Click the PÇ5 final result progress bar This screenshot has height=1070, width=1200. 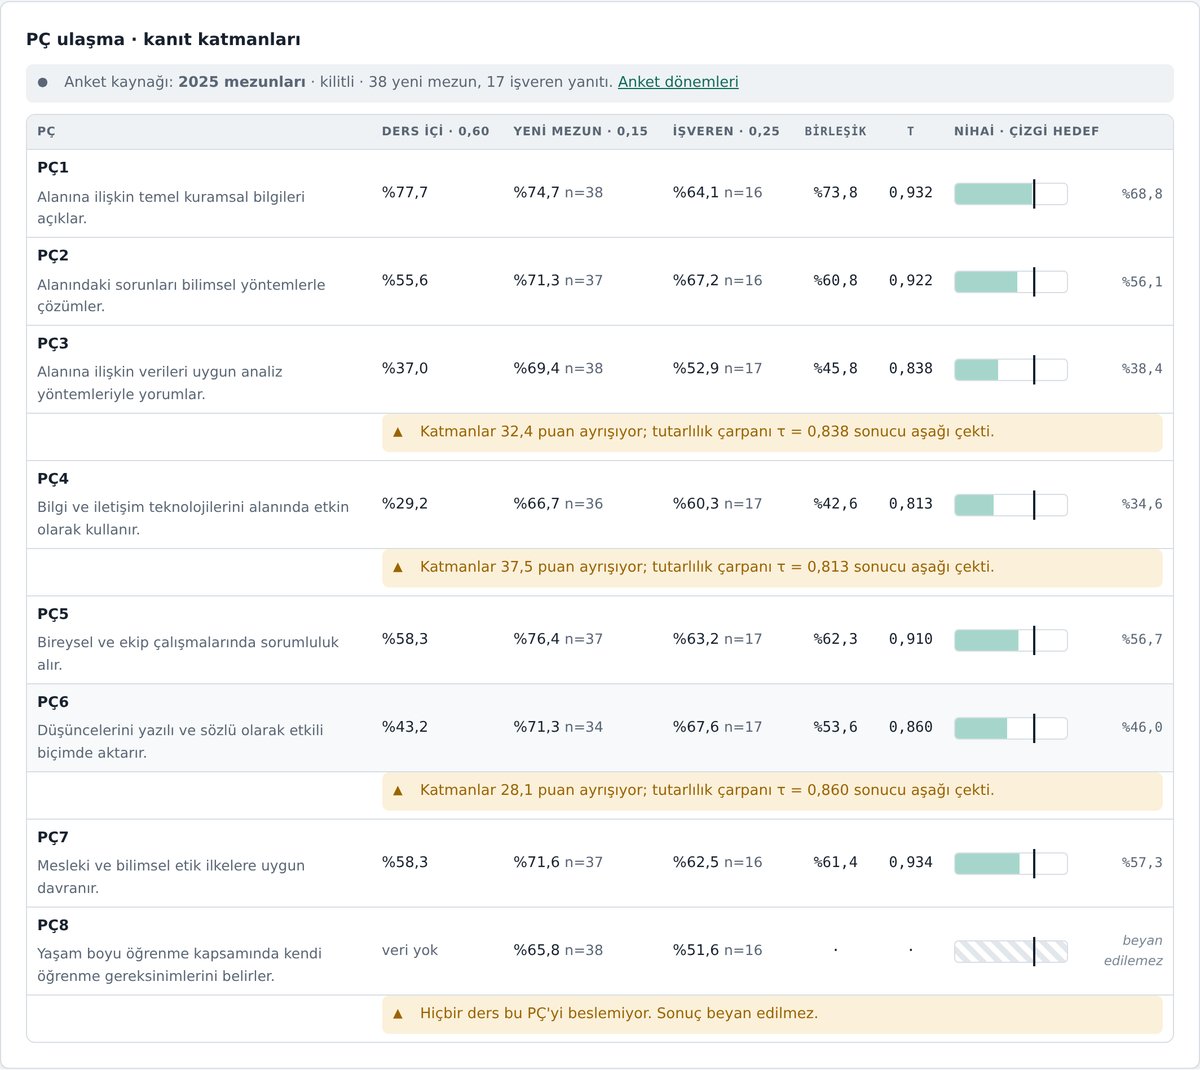[x=1011, y=640]
